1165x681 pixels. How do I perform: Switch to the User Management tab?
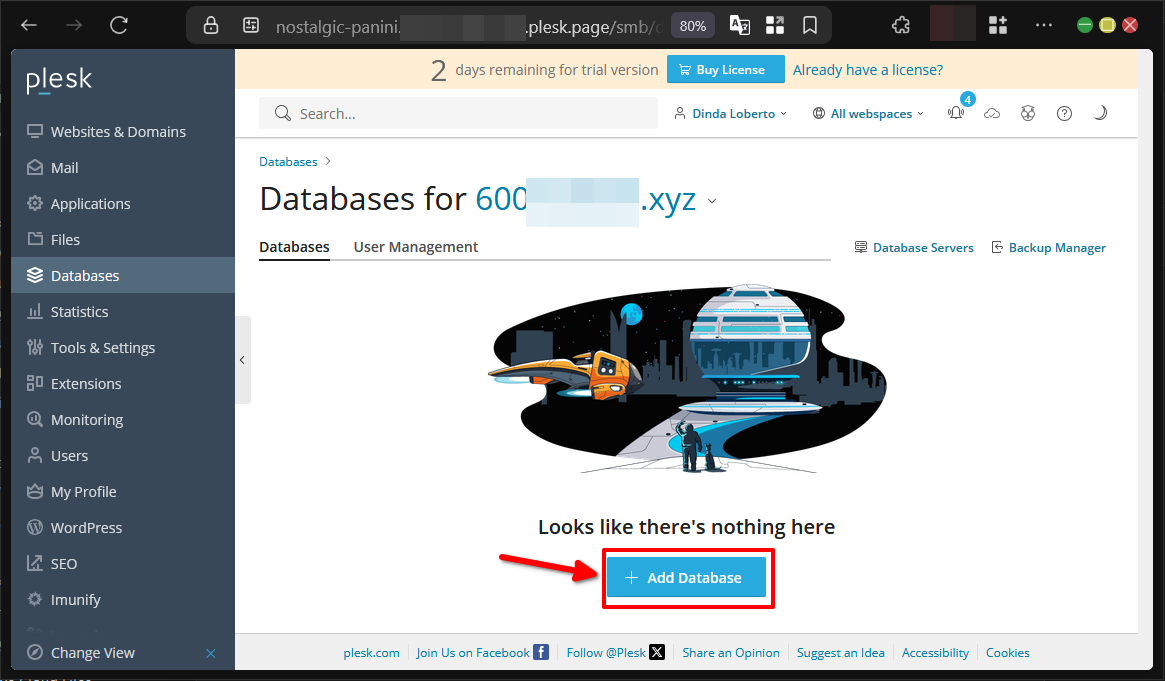click(415, 246)
